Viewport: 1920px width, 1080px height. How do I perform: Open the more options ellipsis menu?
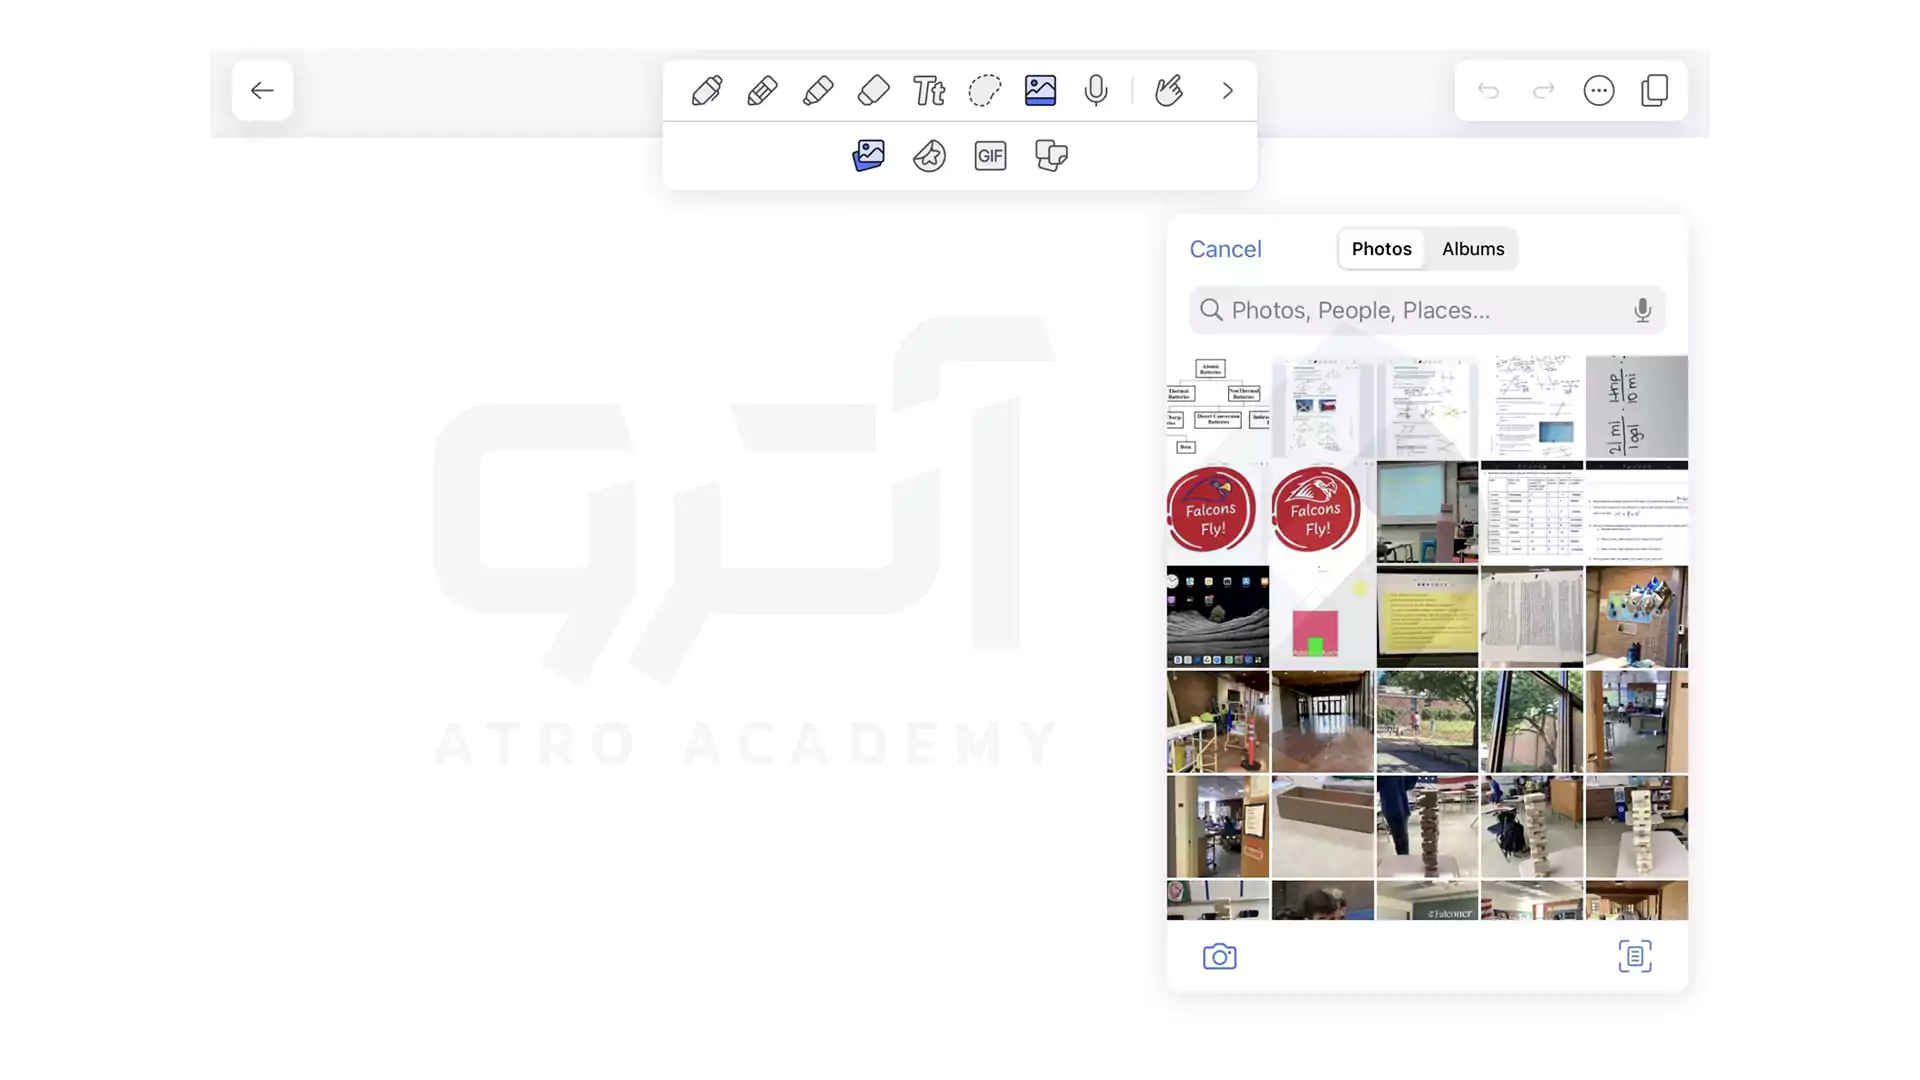point(1599,91)
